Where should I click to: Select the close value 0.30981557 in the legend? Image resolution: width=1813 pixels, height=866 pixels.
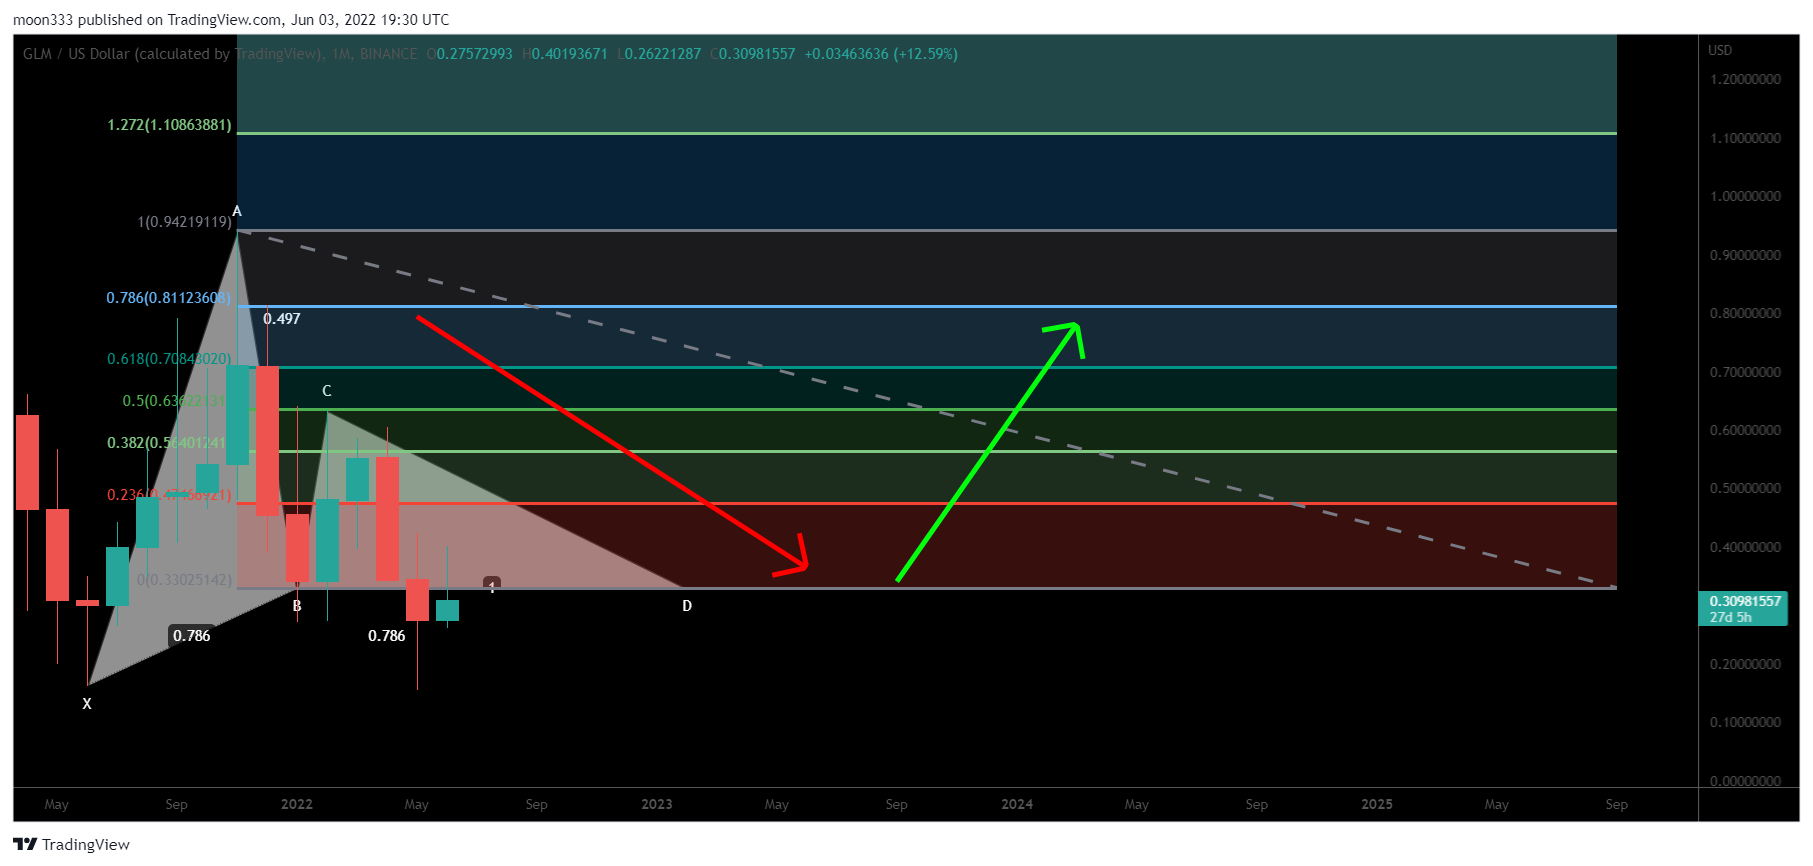click(757, 54)
